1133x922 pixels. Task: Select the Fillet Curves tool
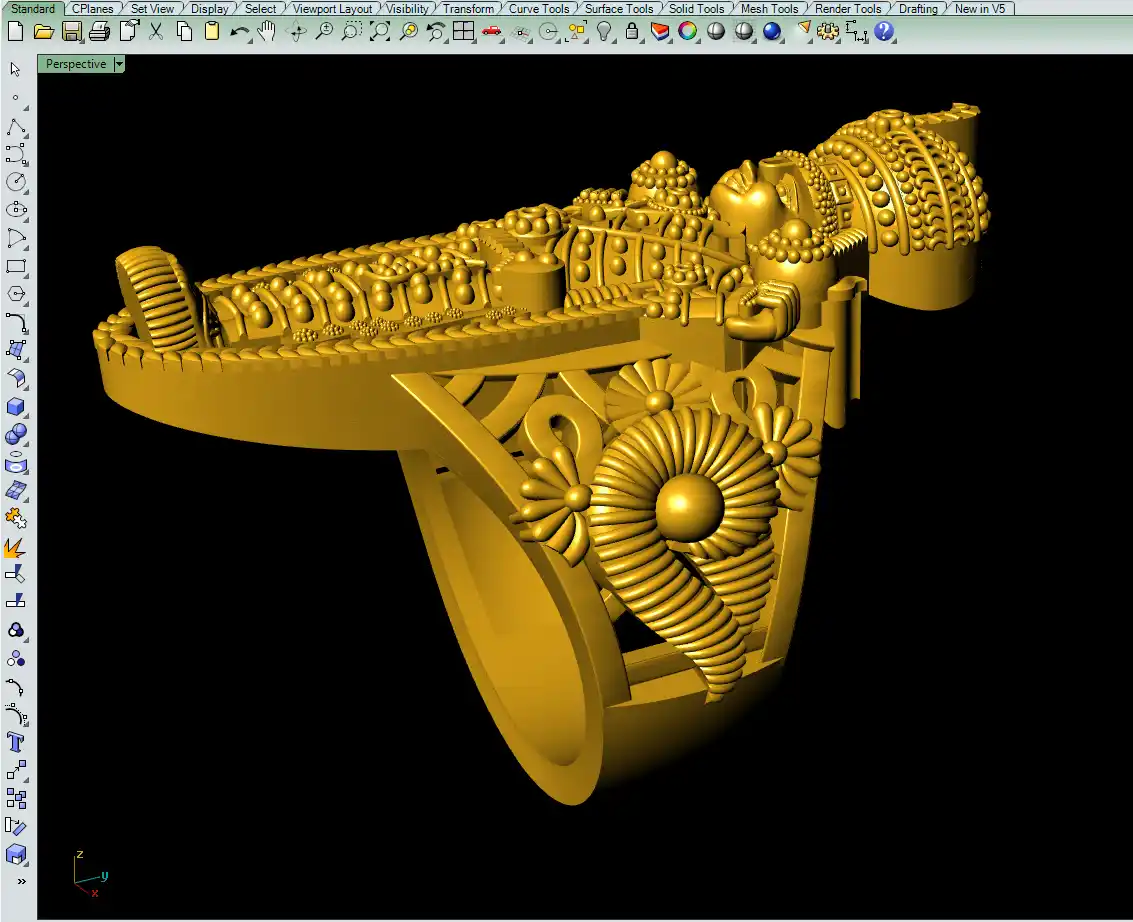click(x=16, y=323)
